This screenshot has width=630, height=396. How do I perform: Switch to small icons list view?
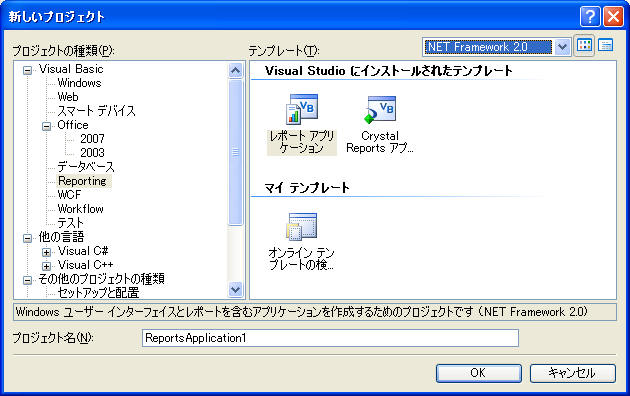(x=605, y=45)
